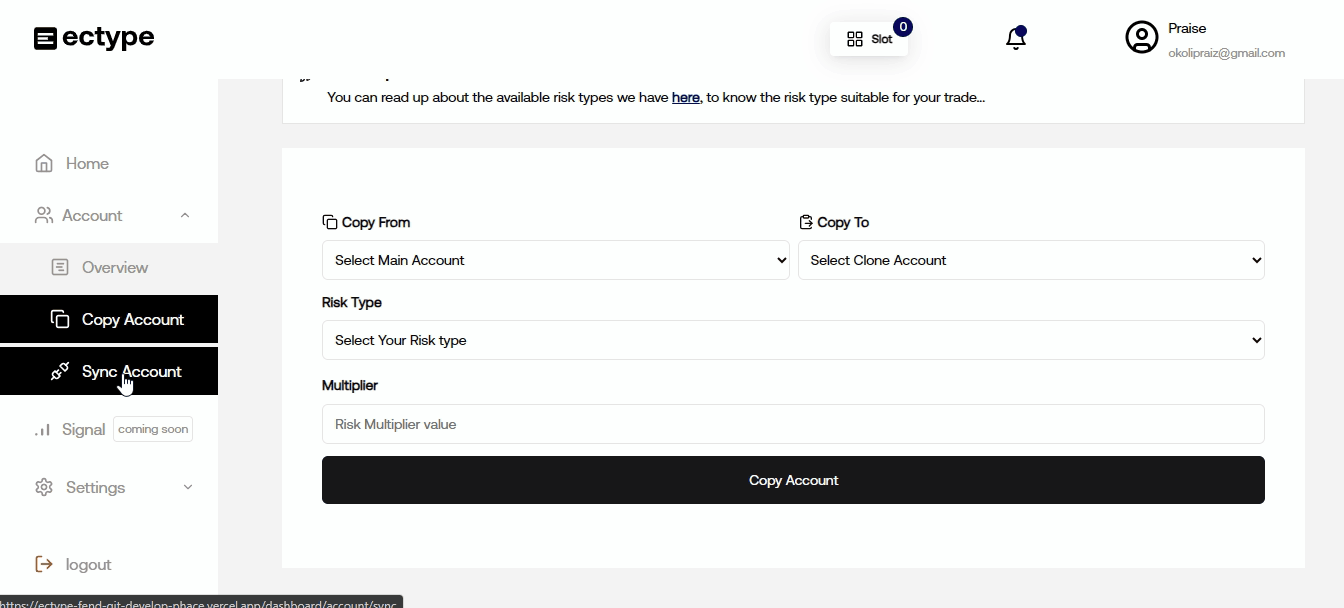
Task: Click the Risk Multiplier value field
Action: 792,424
